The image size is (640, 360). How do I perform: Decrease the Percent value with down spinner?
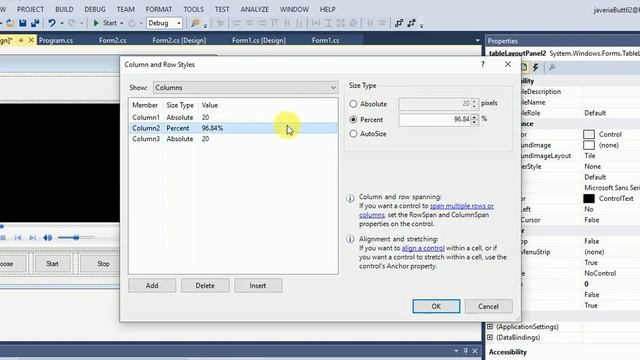[474, 122]
